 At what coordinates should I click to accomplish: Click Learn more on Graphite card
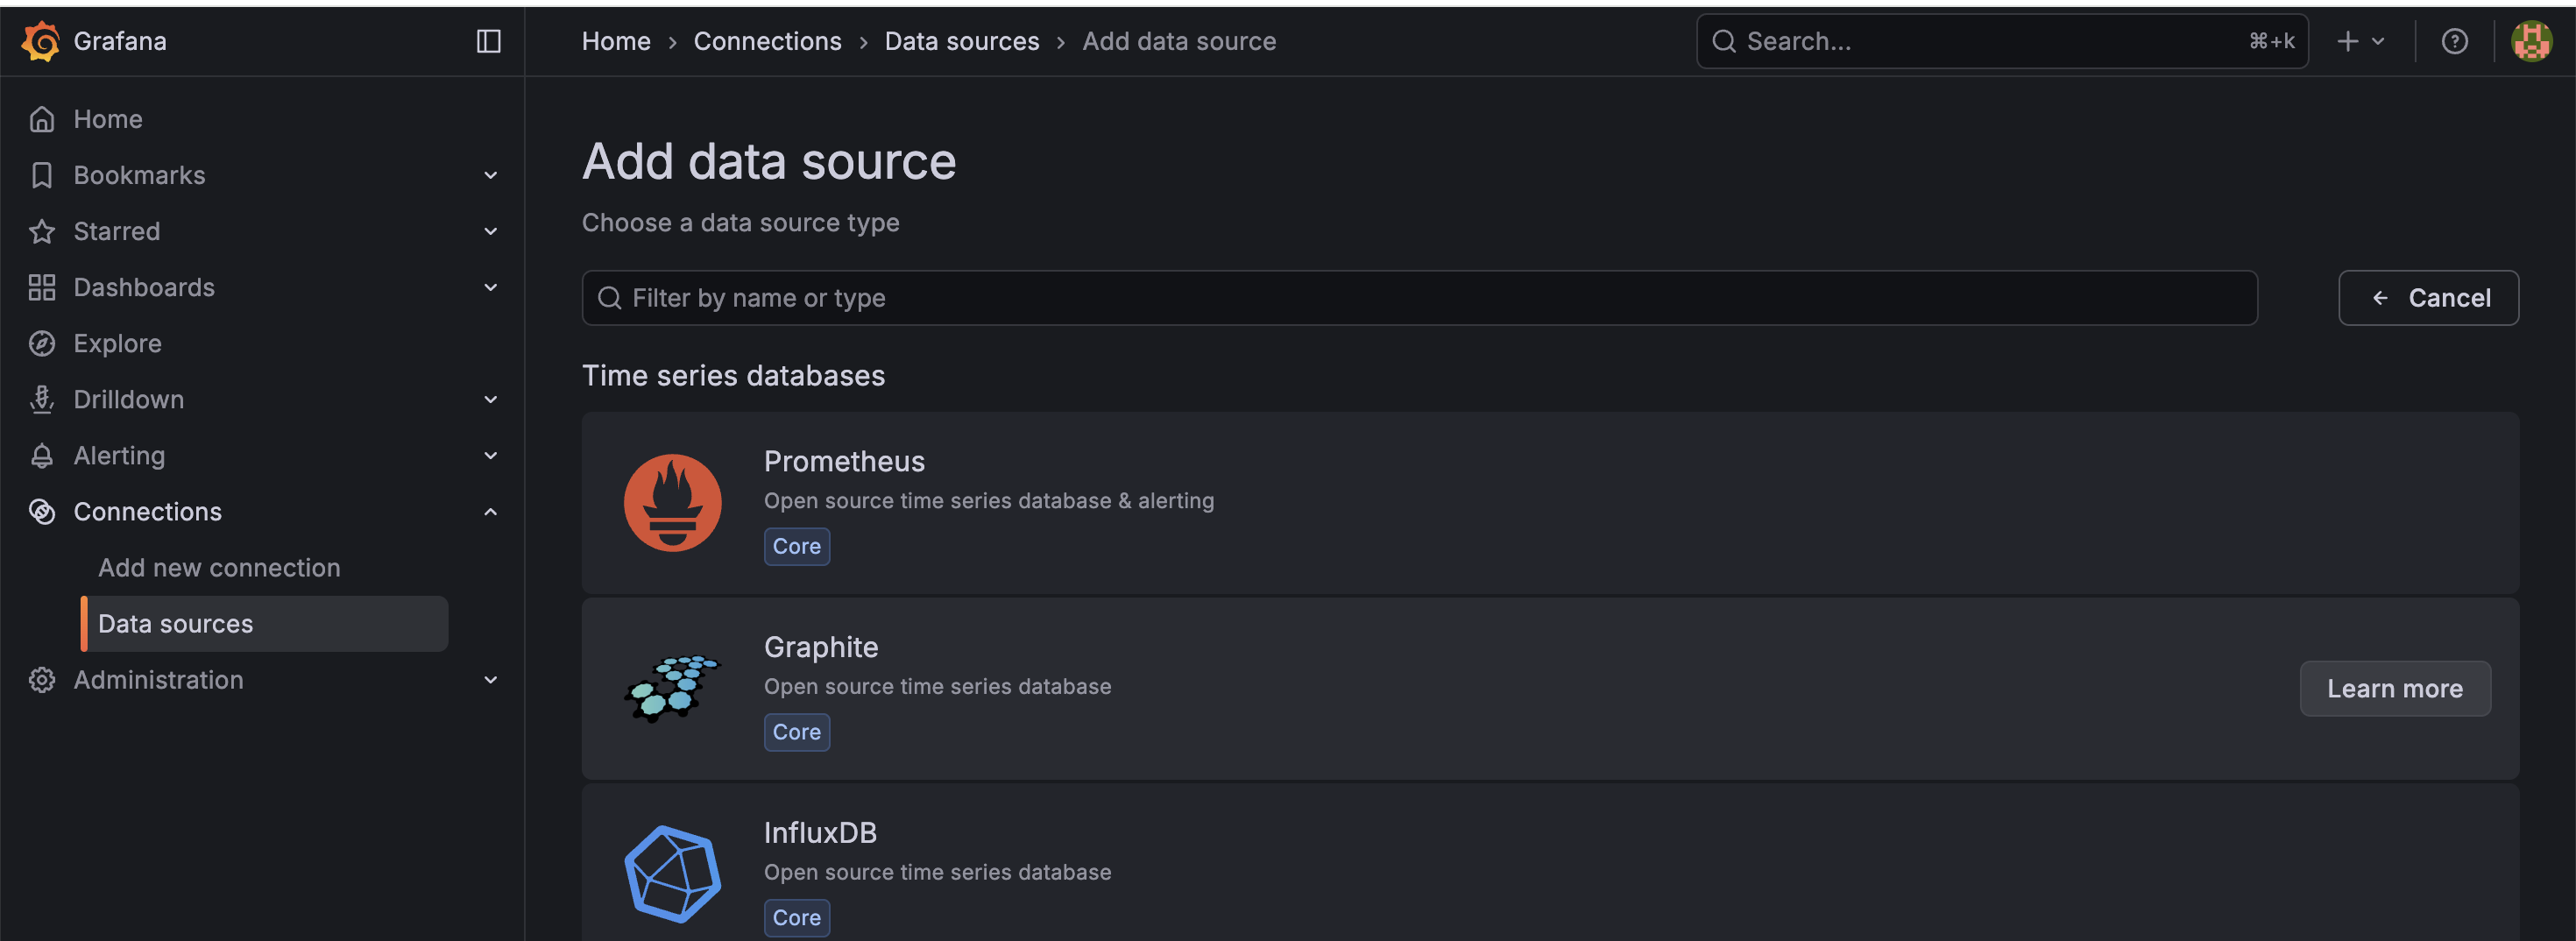coord(2394,688)
